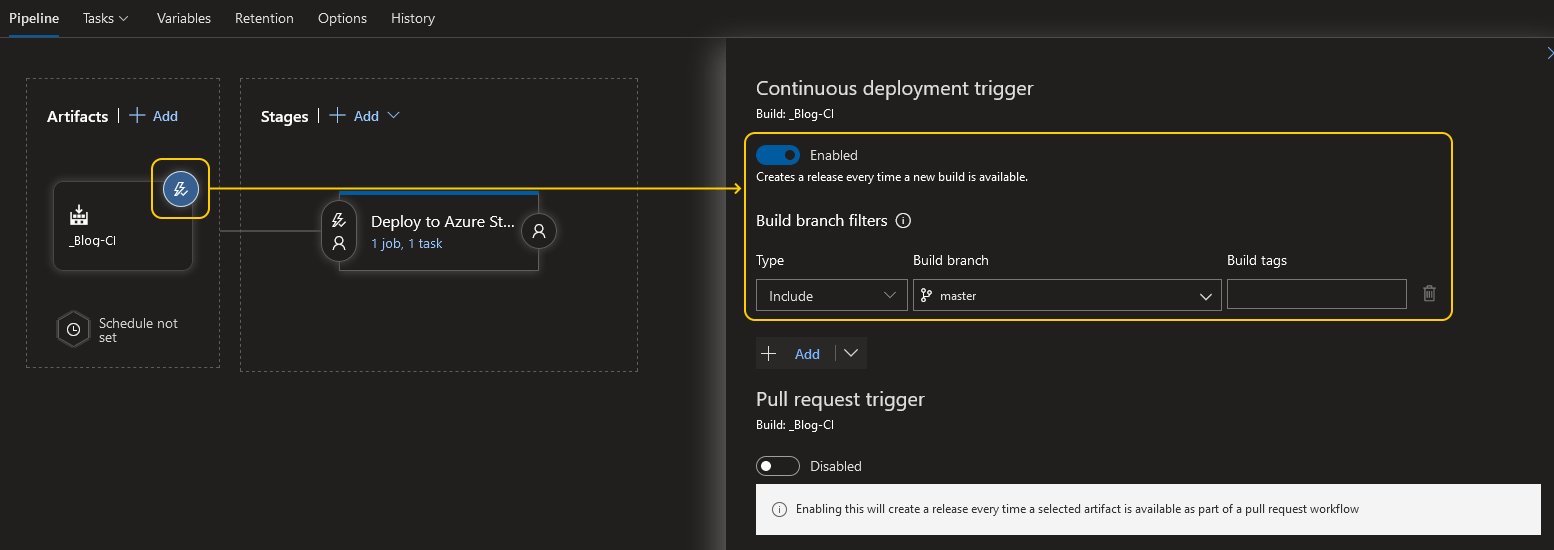This screenshot has height=550, width=1554.
Task: Click Add link next to Stages
Action: coord(366,116)
